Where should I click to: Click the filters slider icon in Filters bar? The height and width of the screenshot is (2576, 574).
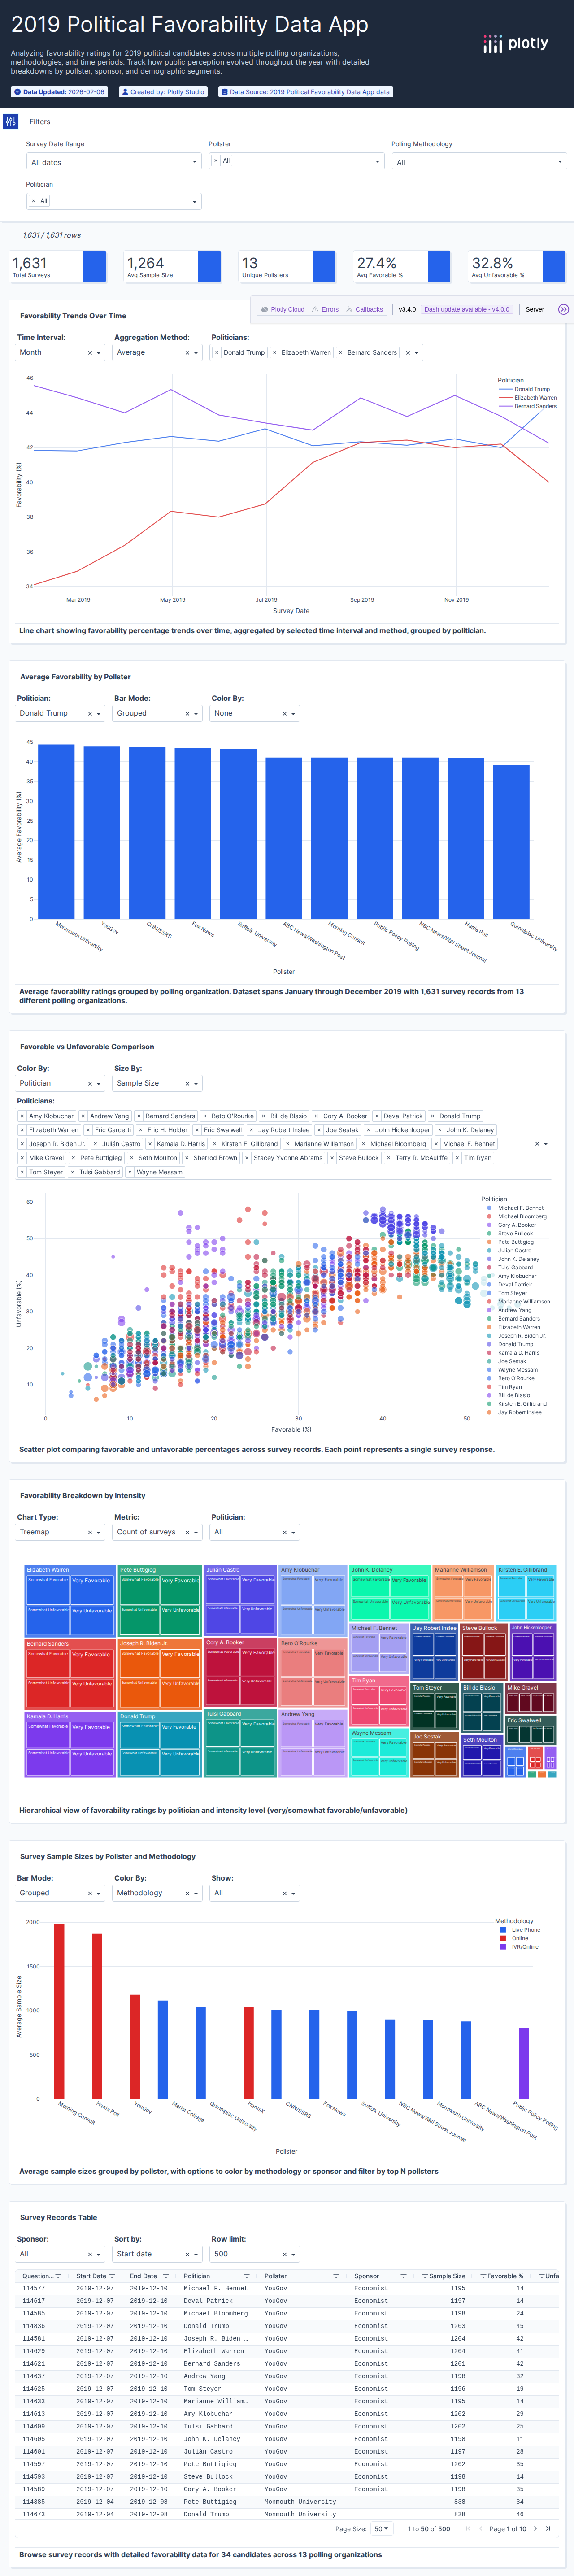(12, 121)
